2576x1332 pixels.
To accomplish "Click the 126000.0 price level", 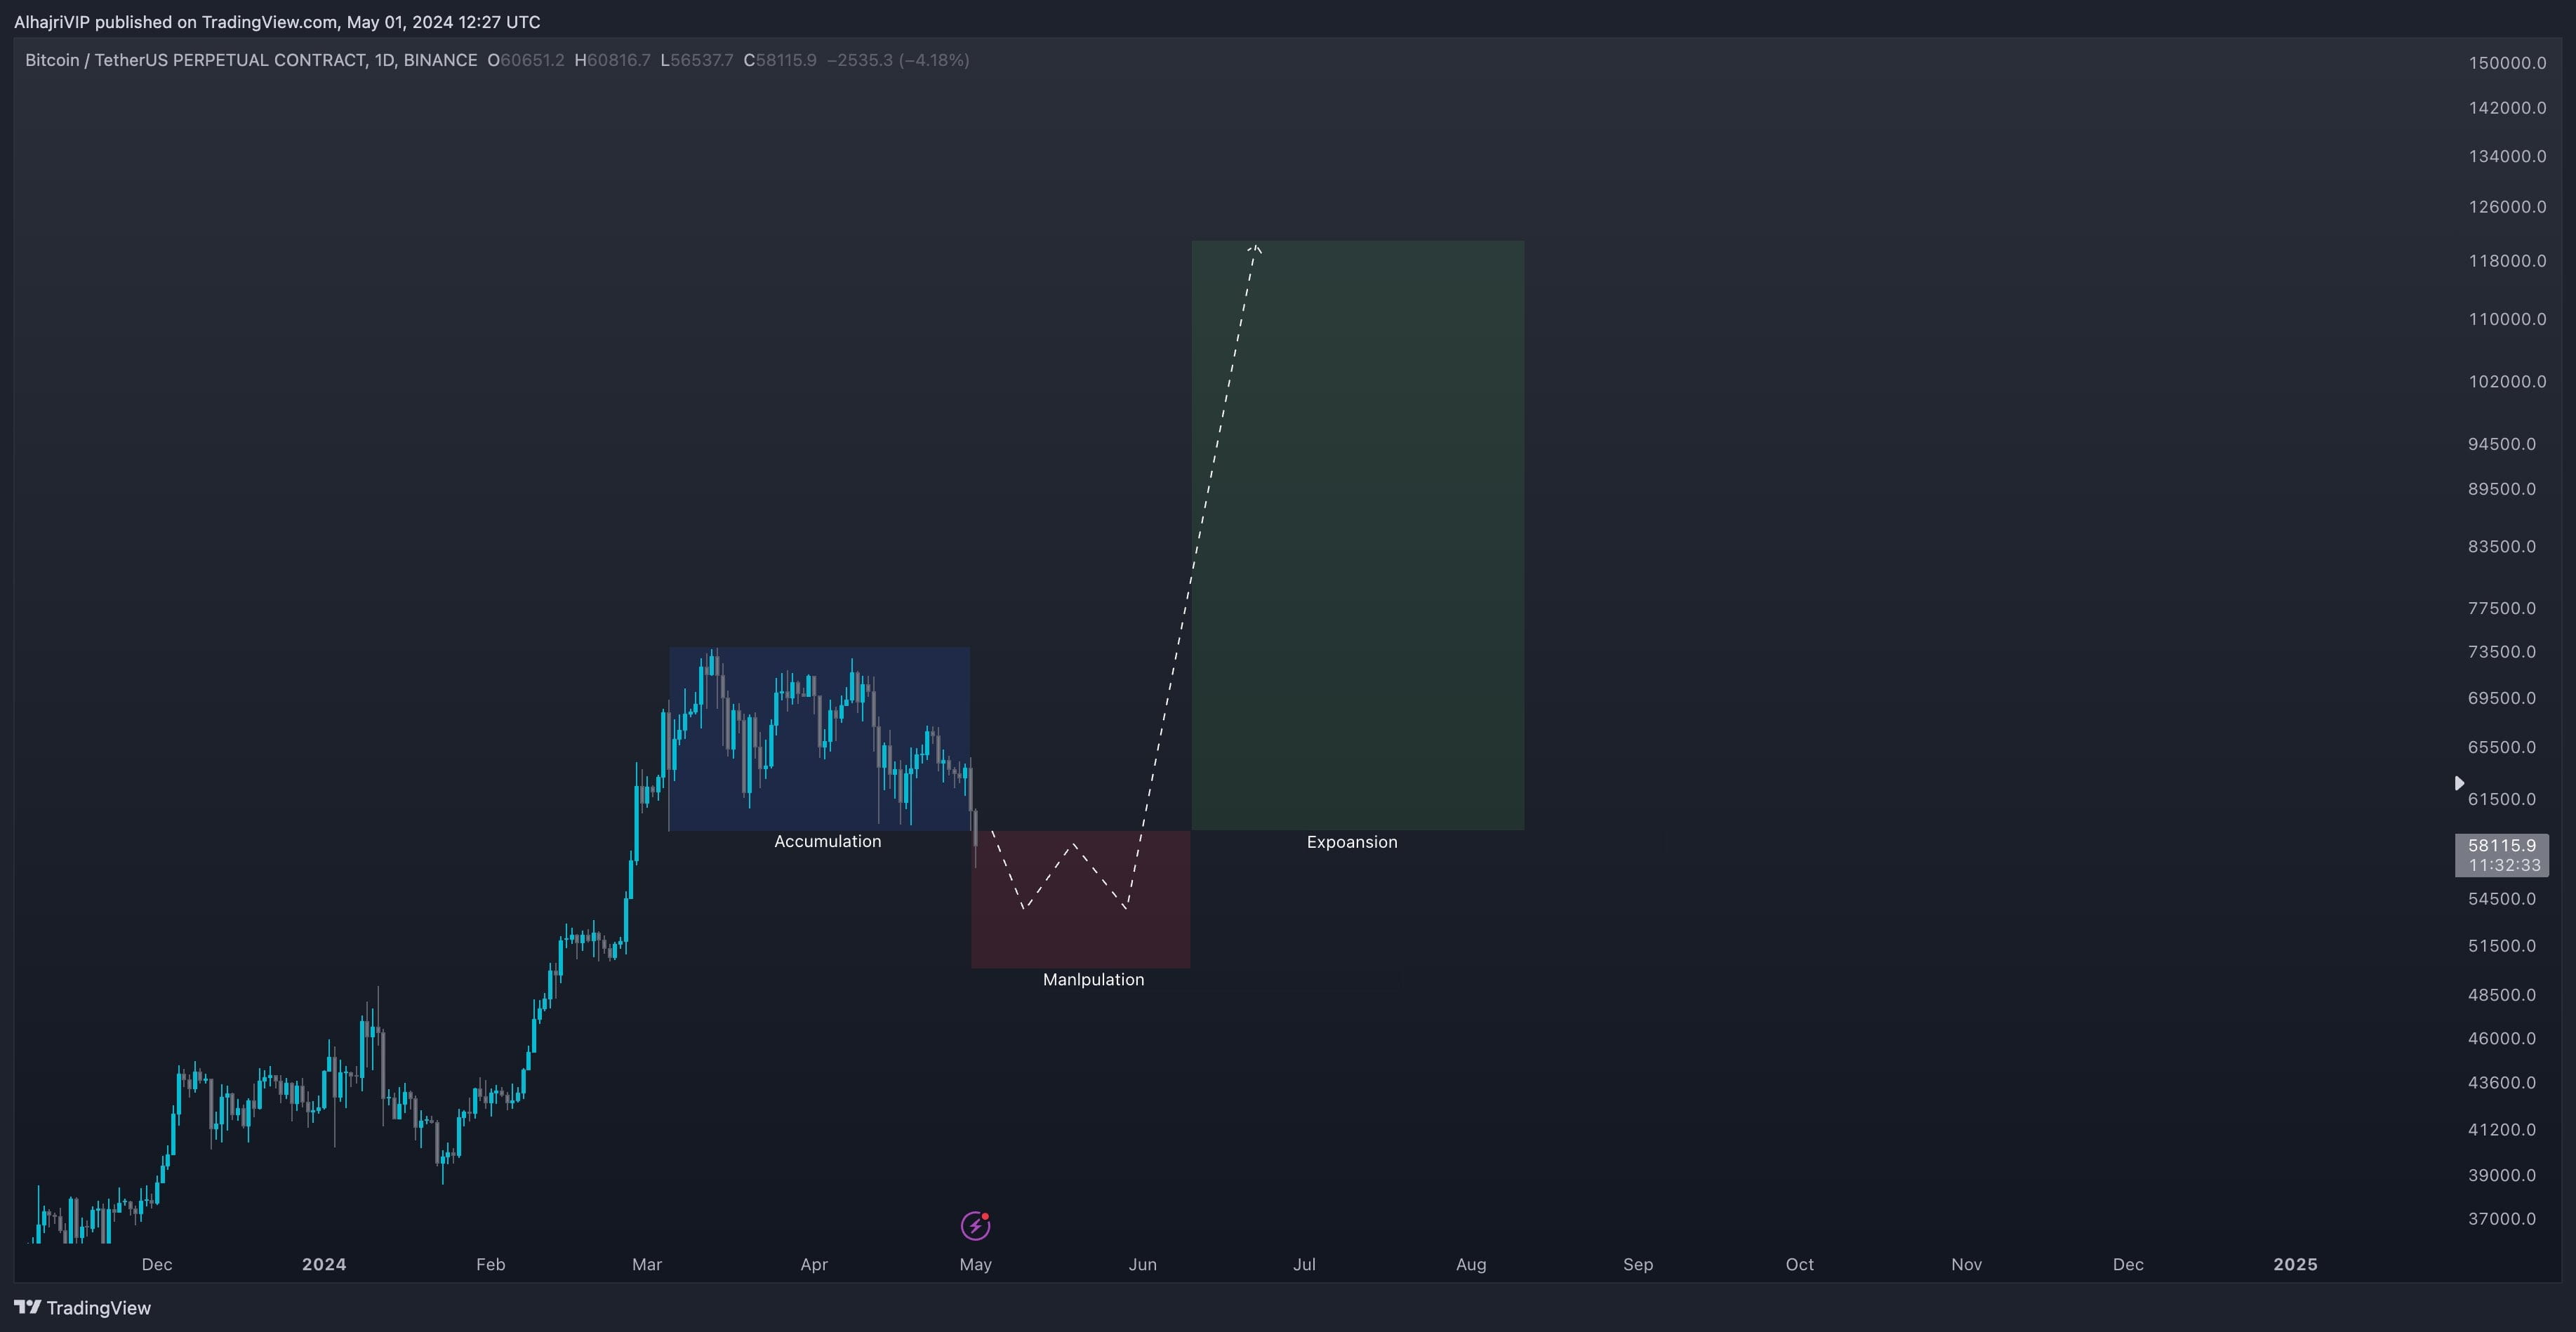I will tap(2508, 207).
